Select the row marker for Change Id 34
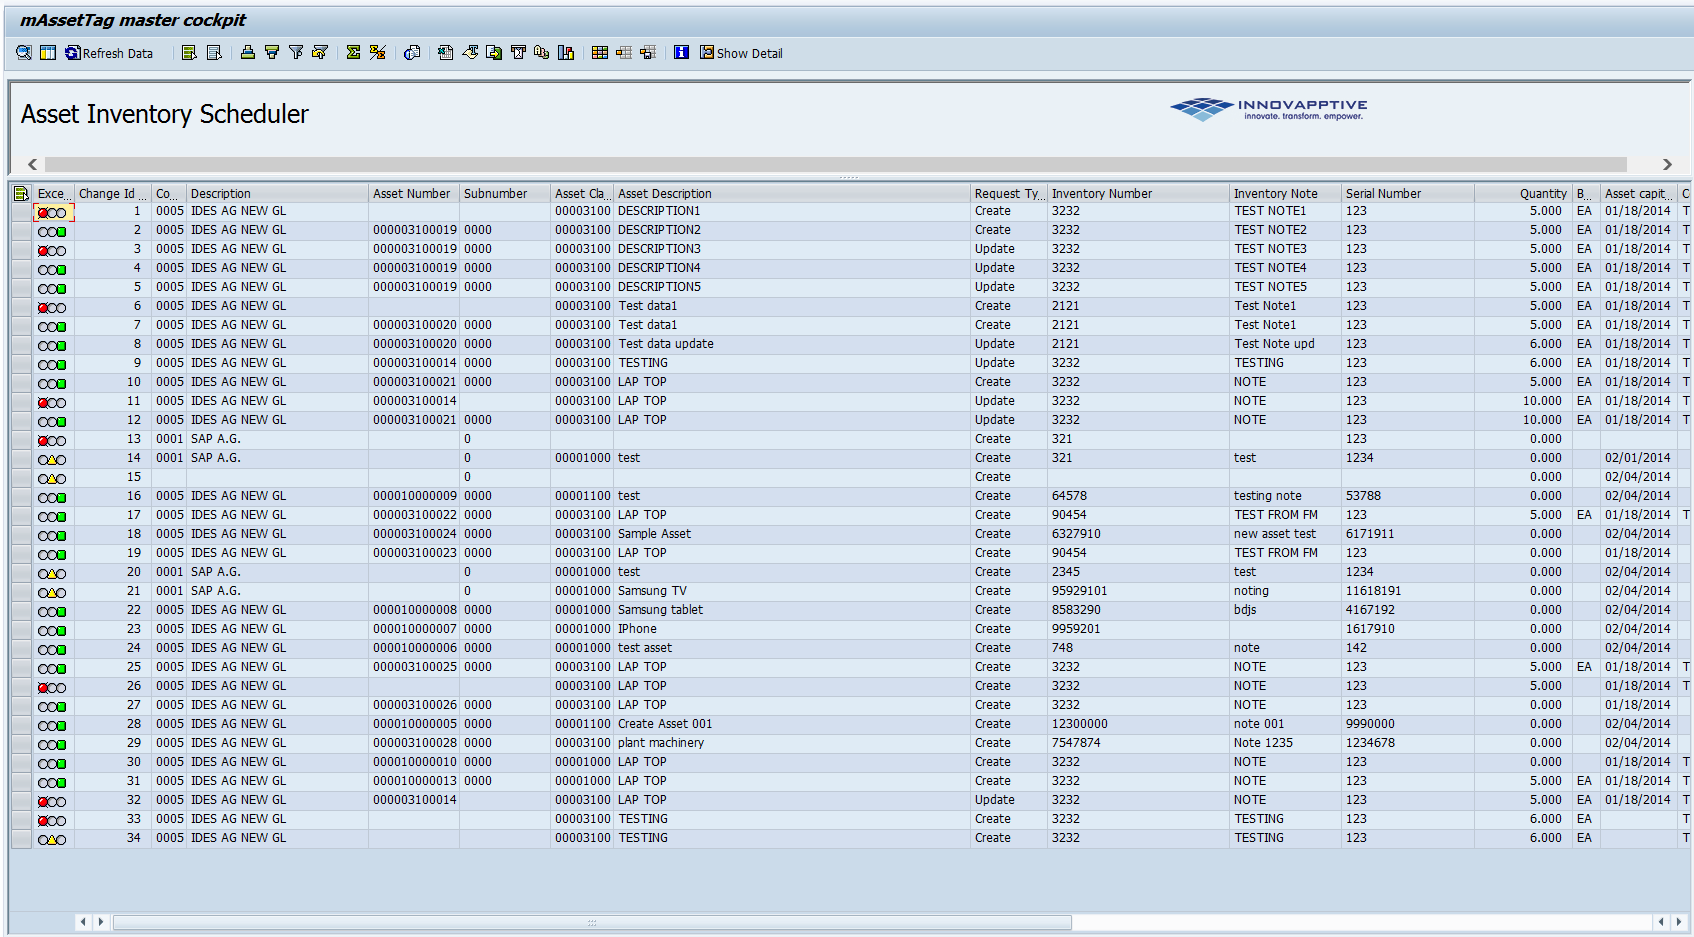Screen dimensions: 1694x937 [x=21, y=839]
